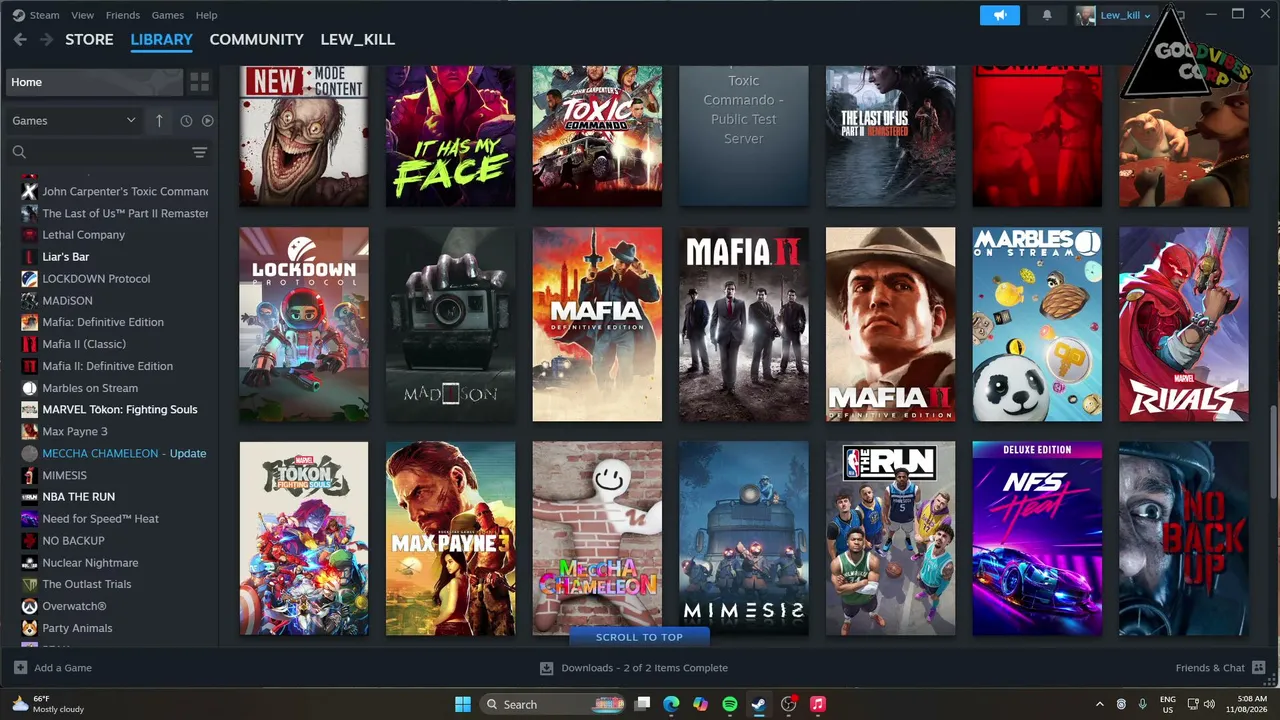Open the Marvel Rivals cover

click(x=1184, y=324)
